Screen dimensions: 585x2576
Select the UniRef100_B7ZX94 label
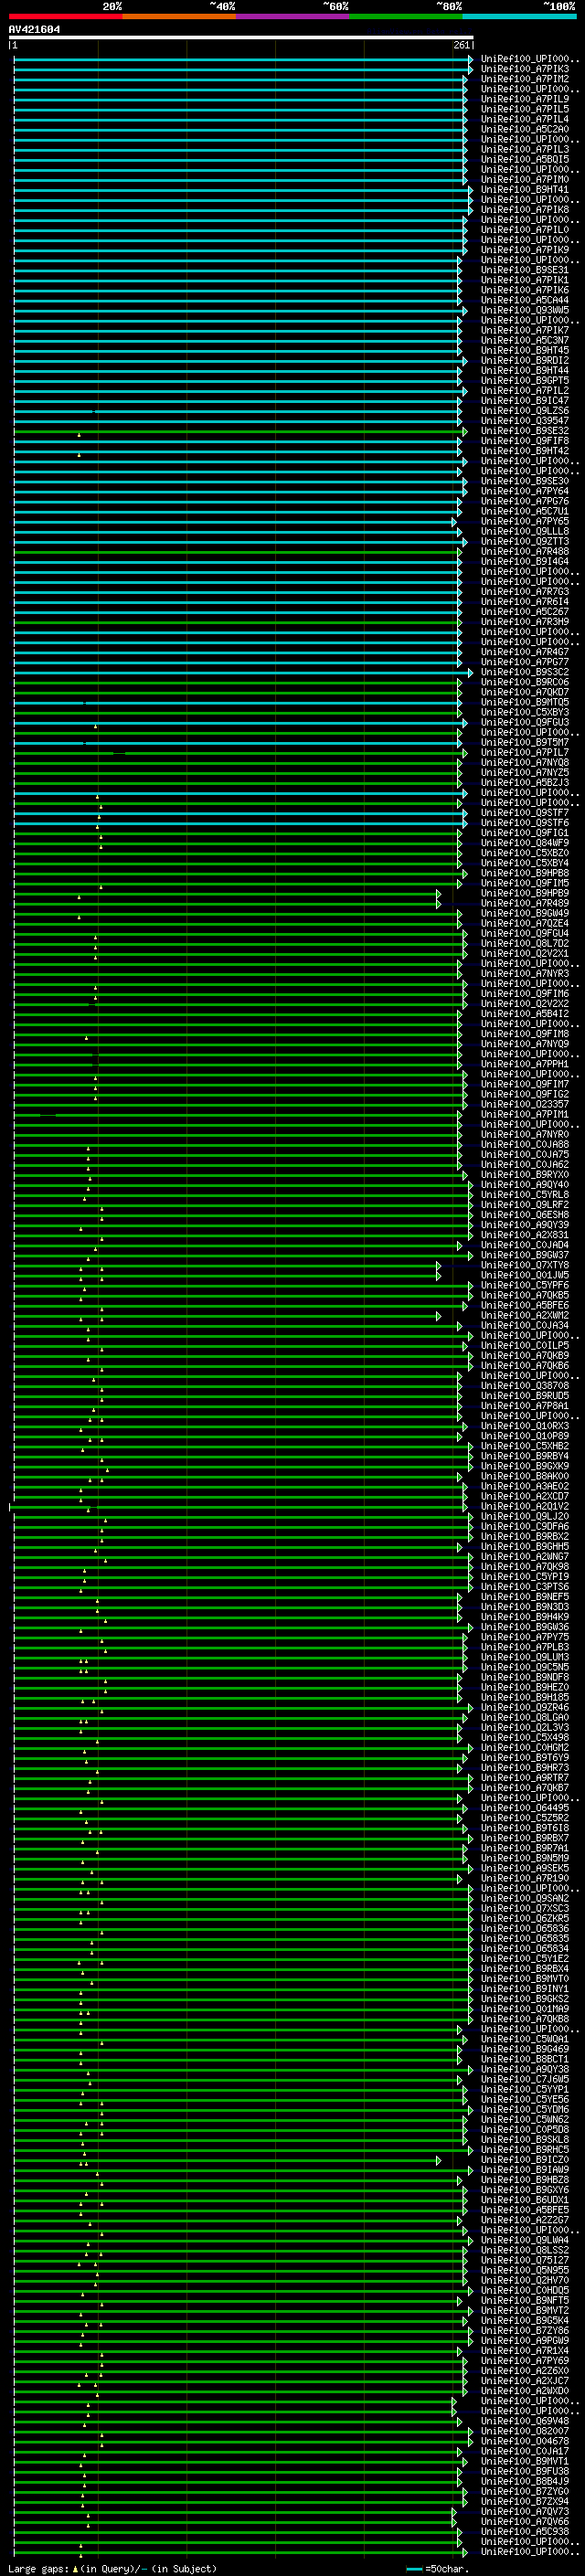(525, 2501)
